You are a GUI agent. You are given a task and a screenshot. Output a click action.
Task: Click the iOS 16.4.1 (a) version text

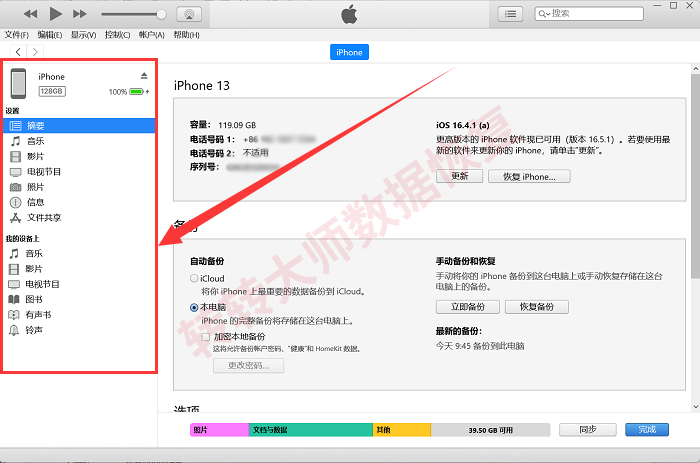pos(462,125)
